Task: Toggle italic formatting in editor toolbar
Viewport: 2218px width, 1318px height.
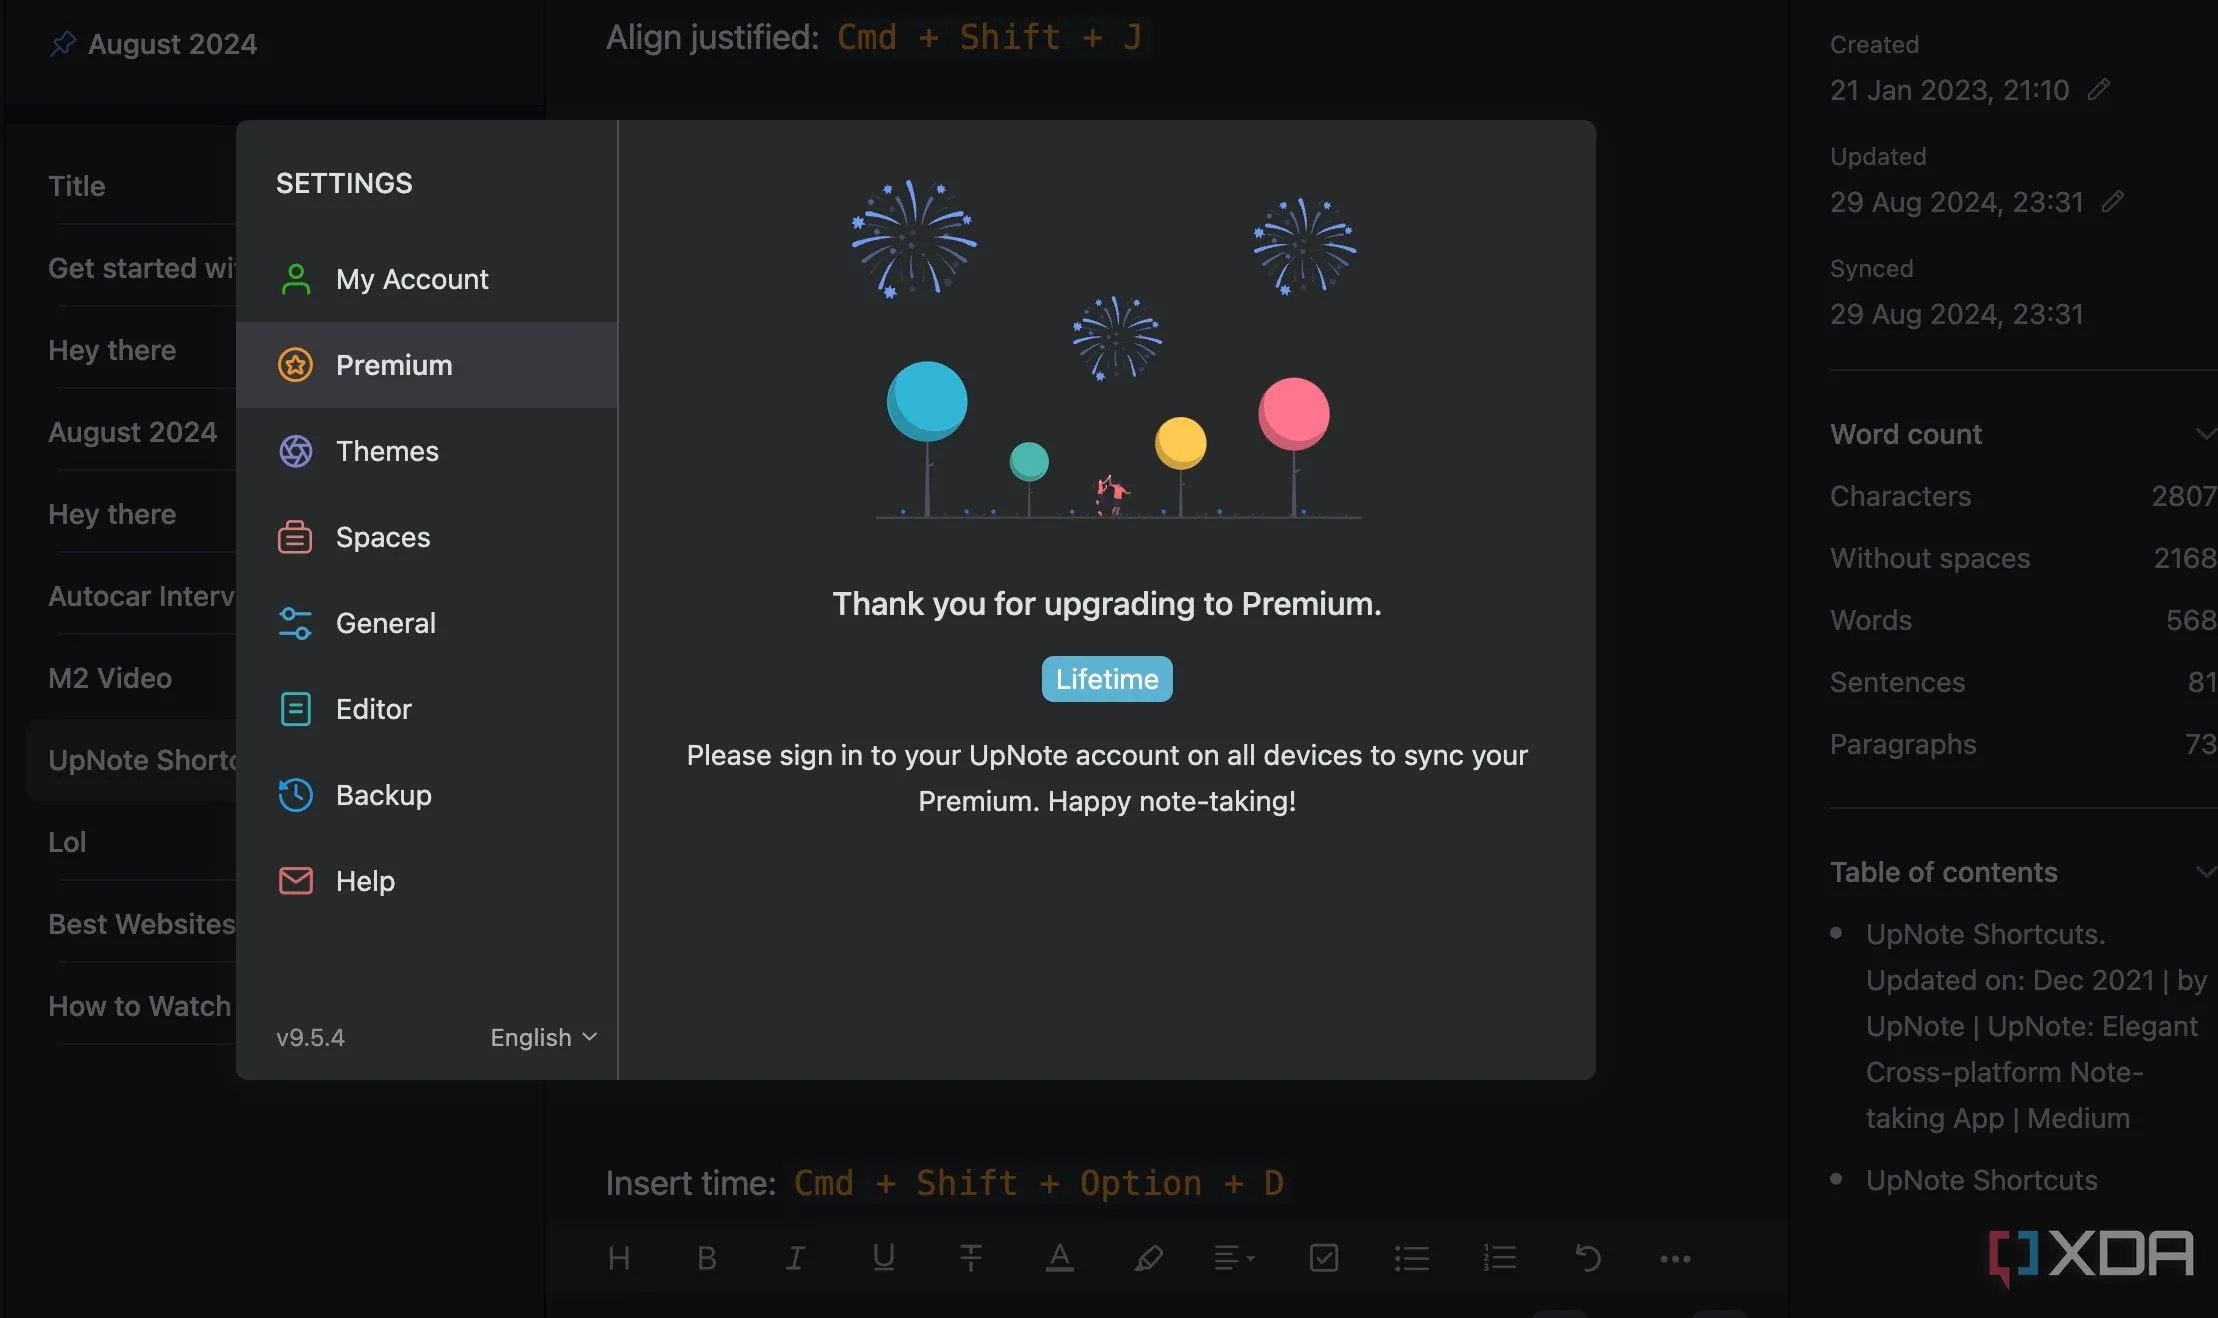Action: (x=795, y=1258)
